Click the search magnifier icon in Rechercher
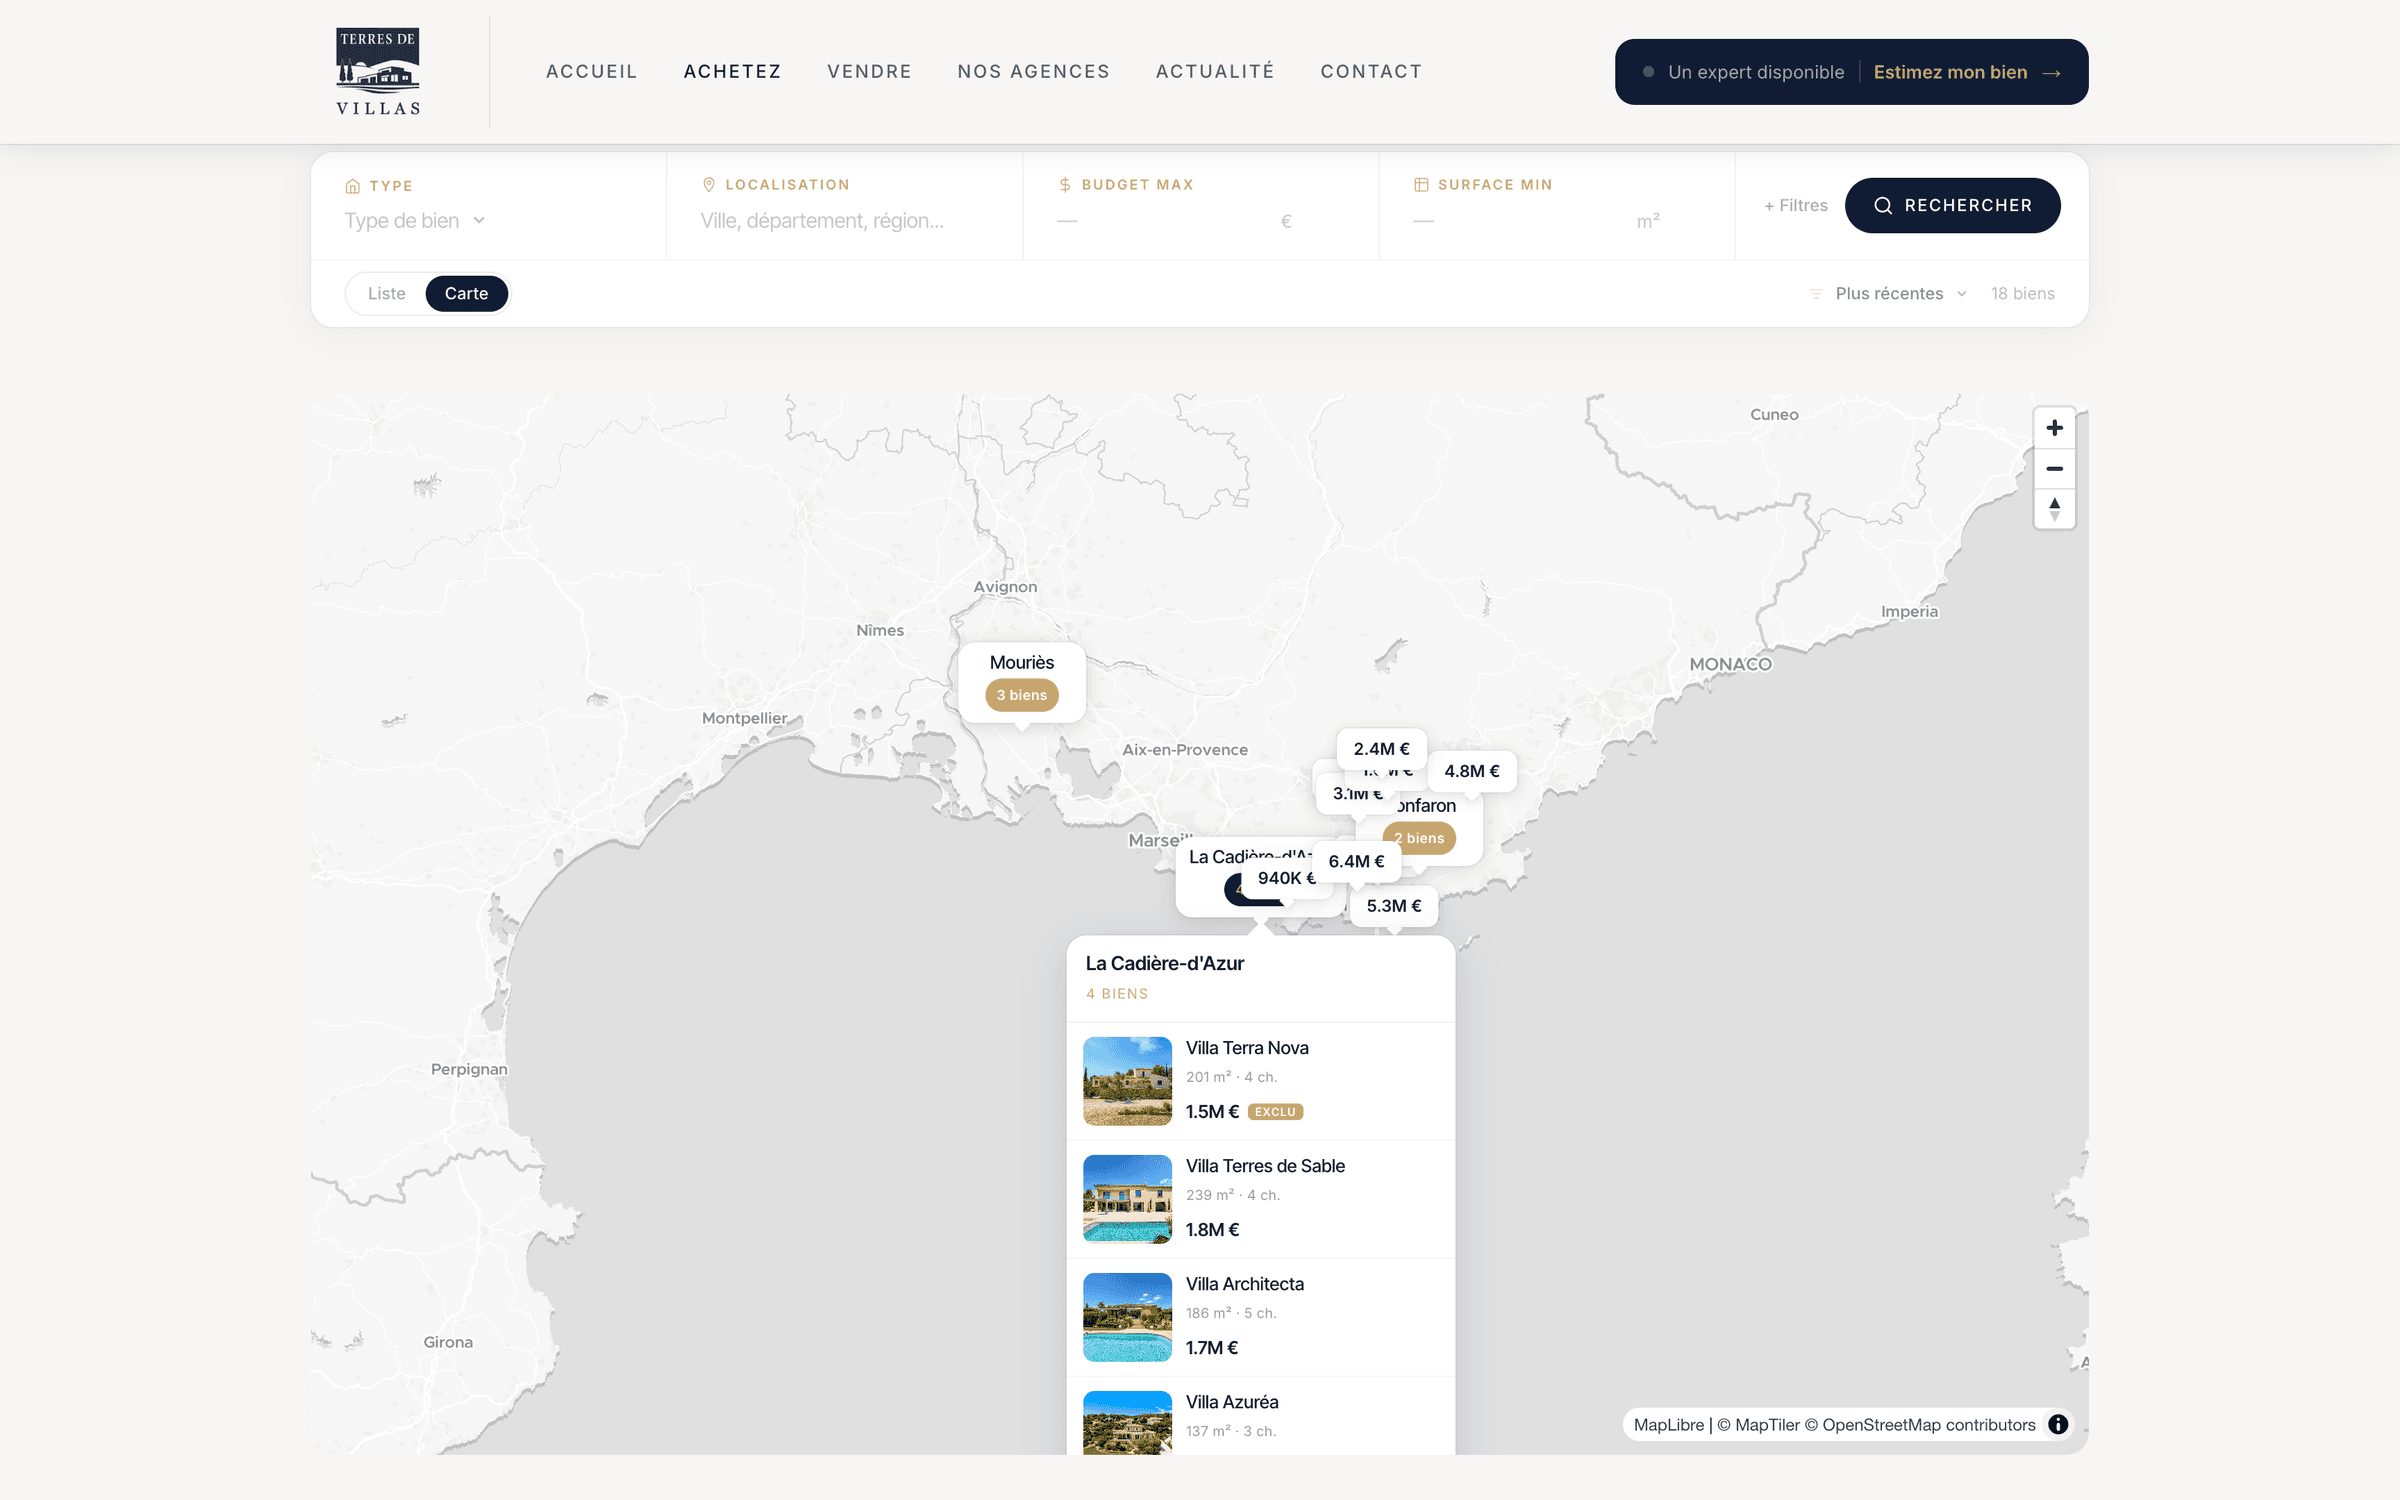Screen dimensions: 2400x1500 coord(1883,205)
